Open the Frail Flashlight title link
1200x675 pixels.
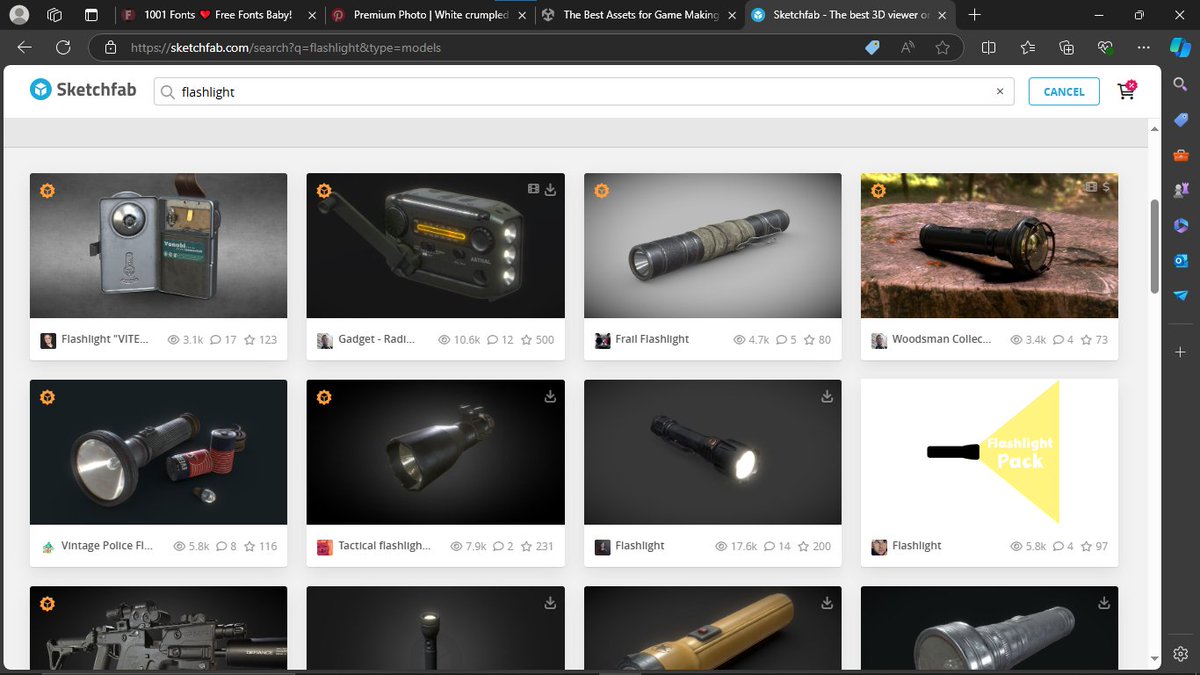point(652,340)
